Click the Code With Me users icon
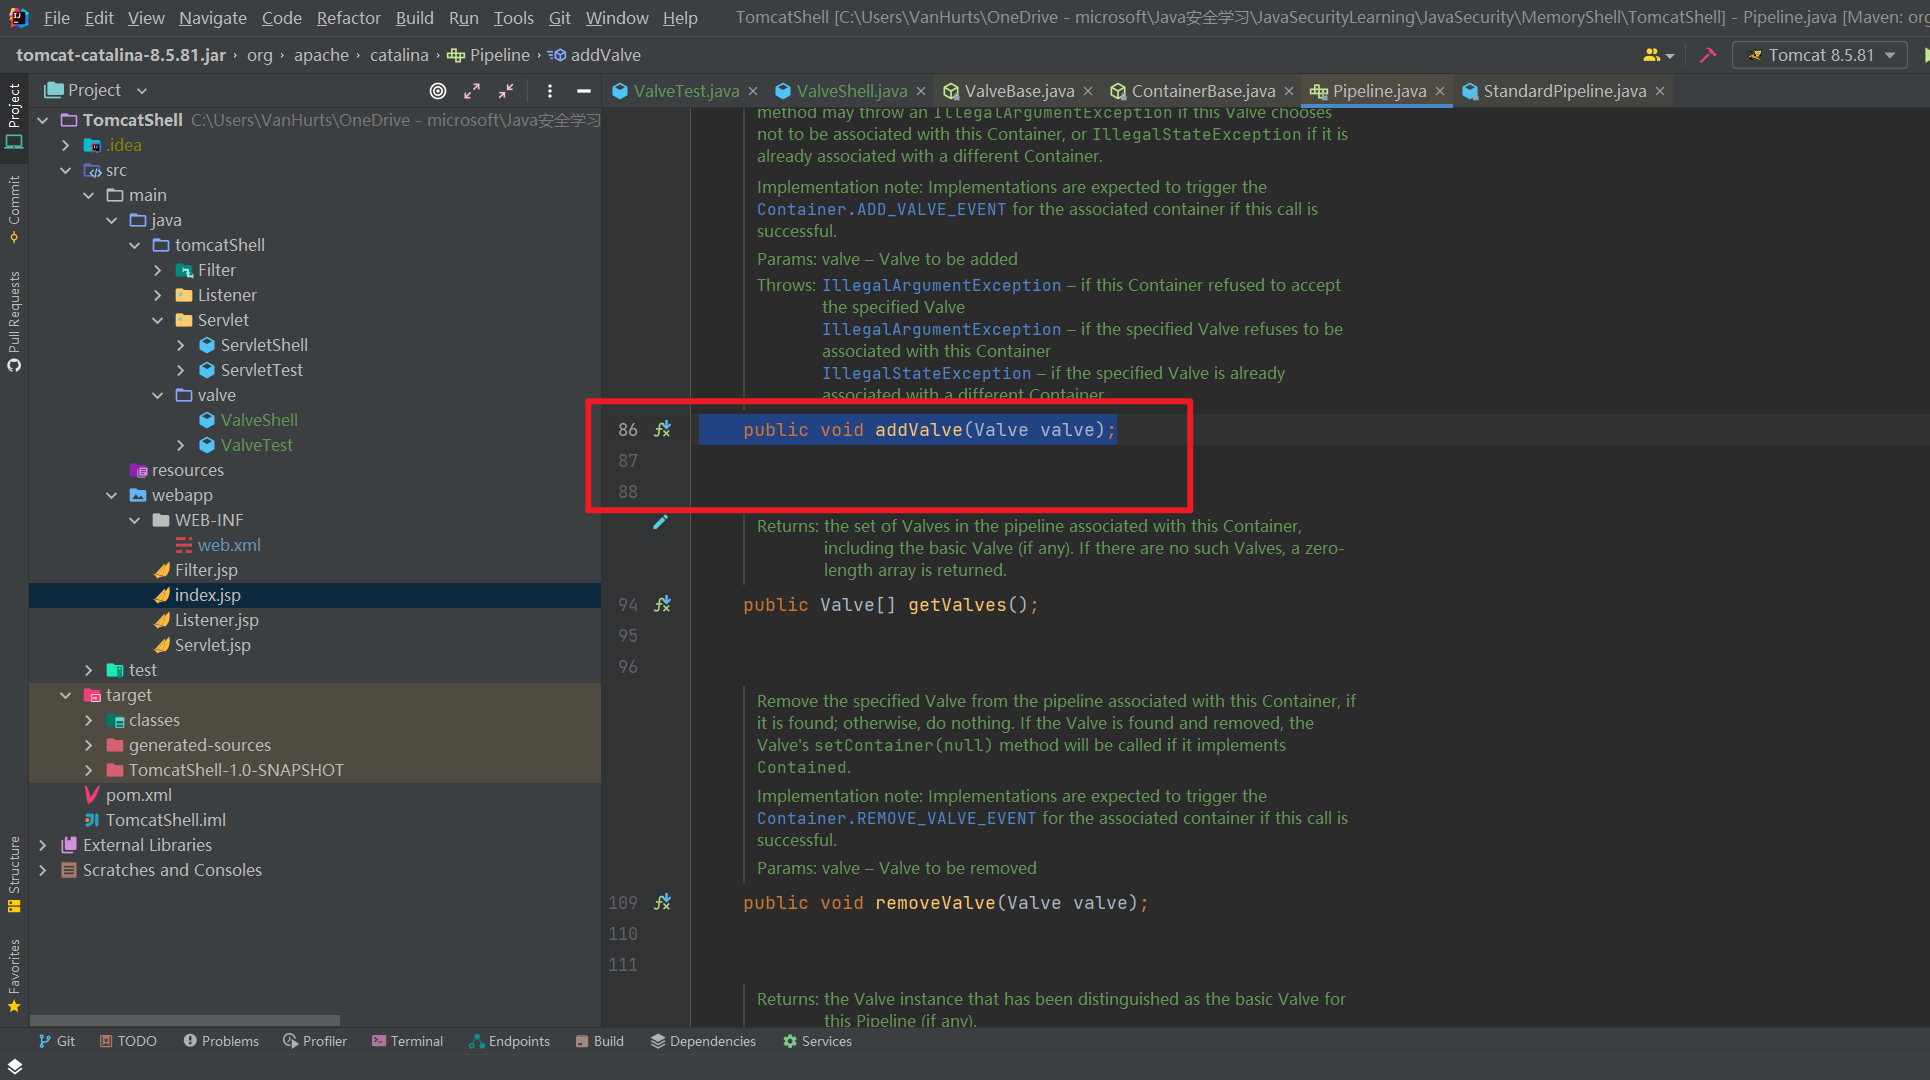Image resolution: width=1930 pixels, height=1080 pixels. (1654, 55)
